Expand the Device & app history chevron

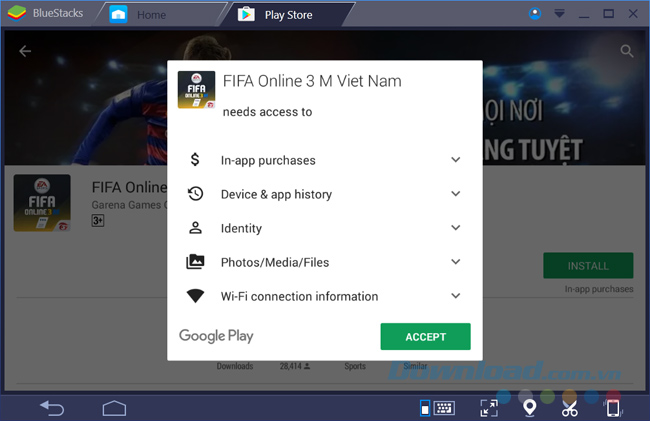pos(456,194)
